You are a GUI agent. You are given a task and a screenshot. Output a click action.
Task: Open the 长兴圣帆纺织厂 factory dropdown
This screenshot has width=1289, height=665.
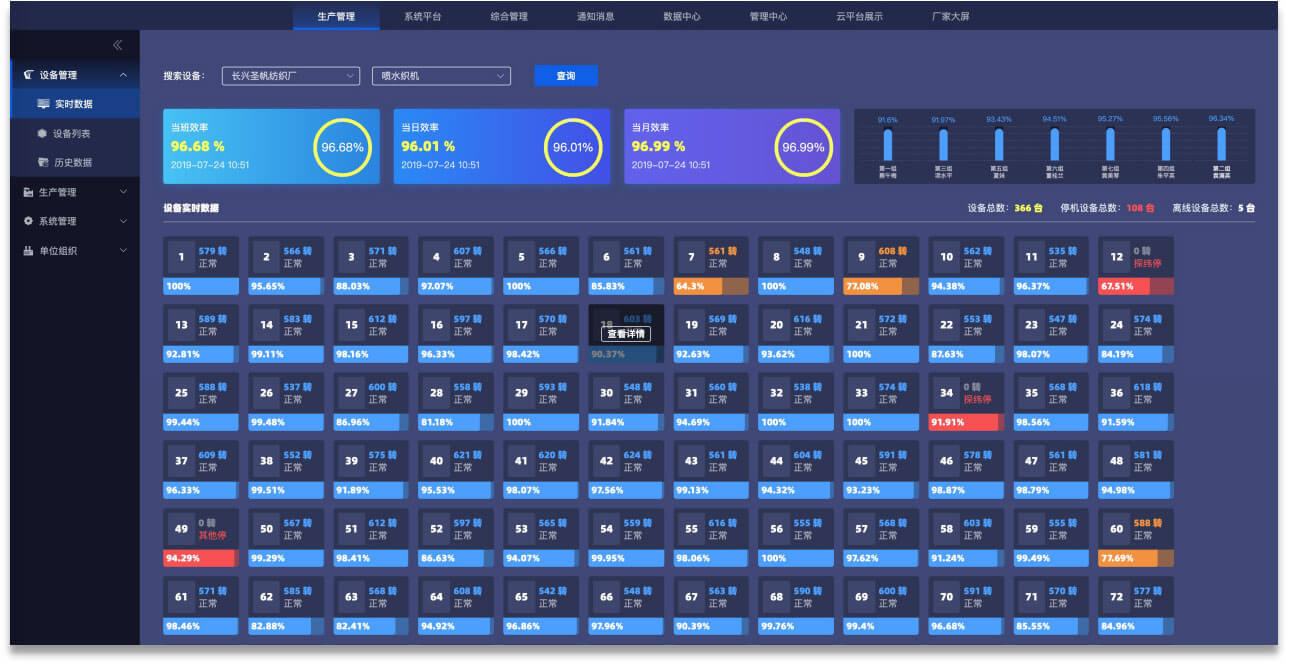(290, 76)
